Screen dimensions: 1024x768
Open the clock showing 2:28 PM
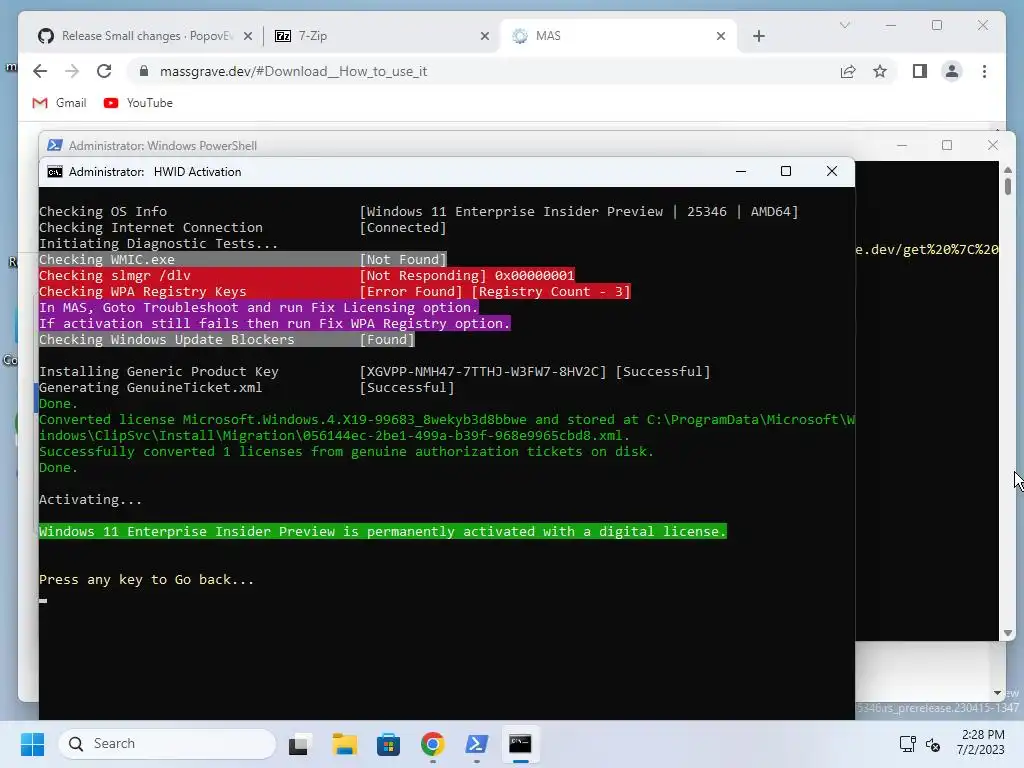click(980, 743)
